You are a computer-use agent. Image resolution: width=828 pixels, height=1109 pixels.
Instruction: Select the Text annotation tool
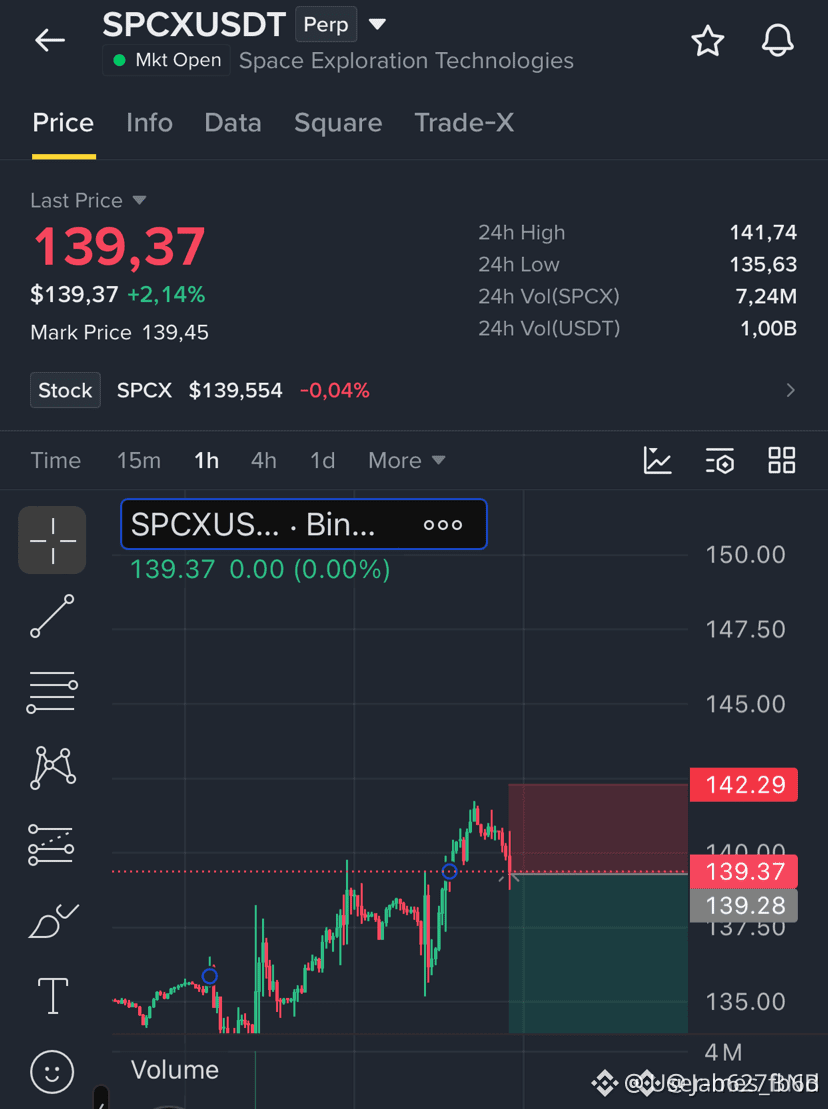click(x=53, y=996)
